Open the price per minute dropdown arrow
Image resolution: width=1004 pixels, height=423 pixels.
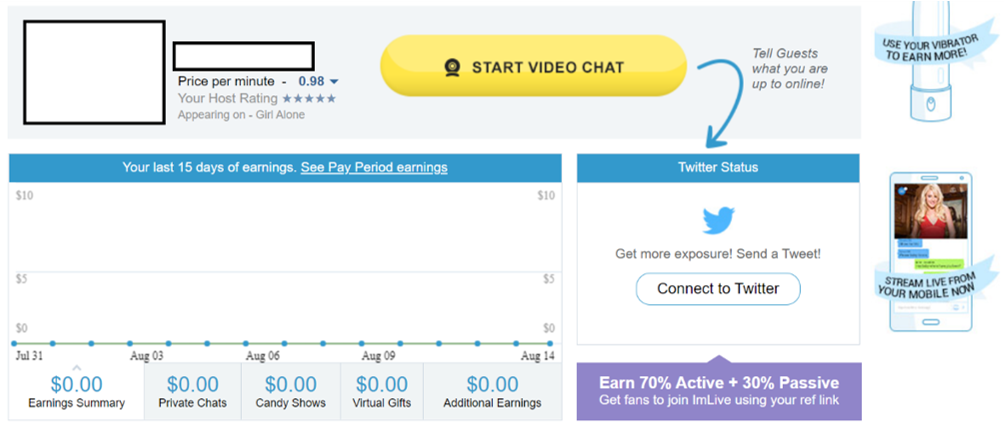(334, 82)
